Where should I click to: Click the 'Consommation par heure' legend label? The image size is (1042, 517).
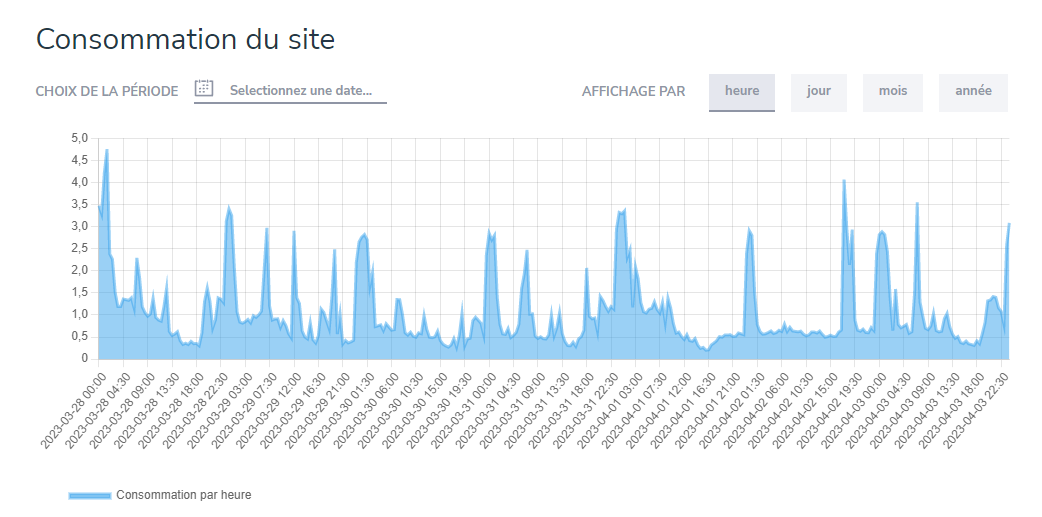[x=183, y=495]
